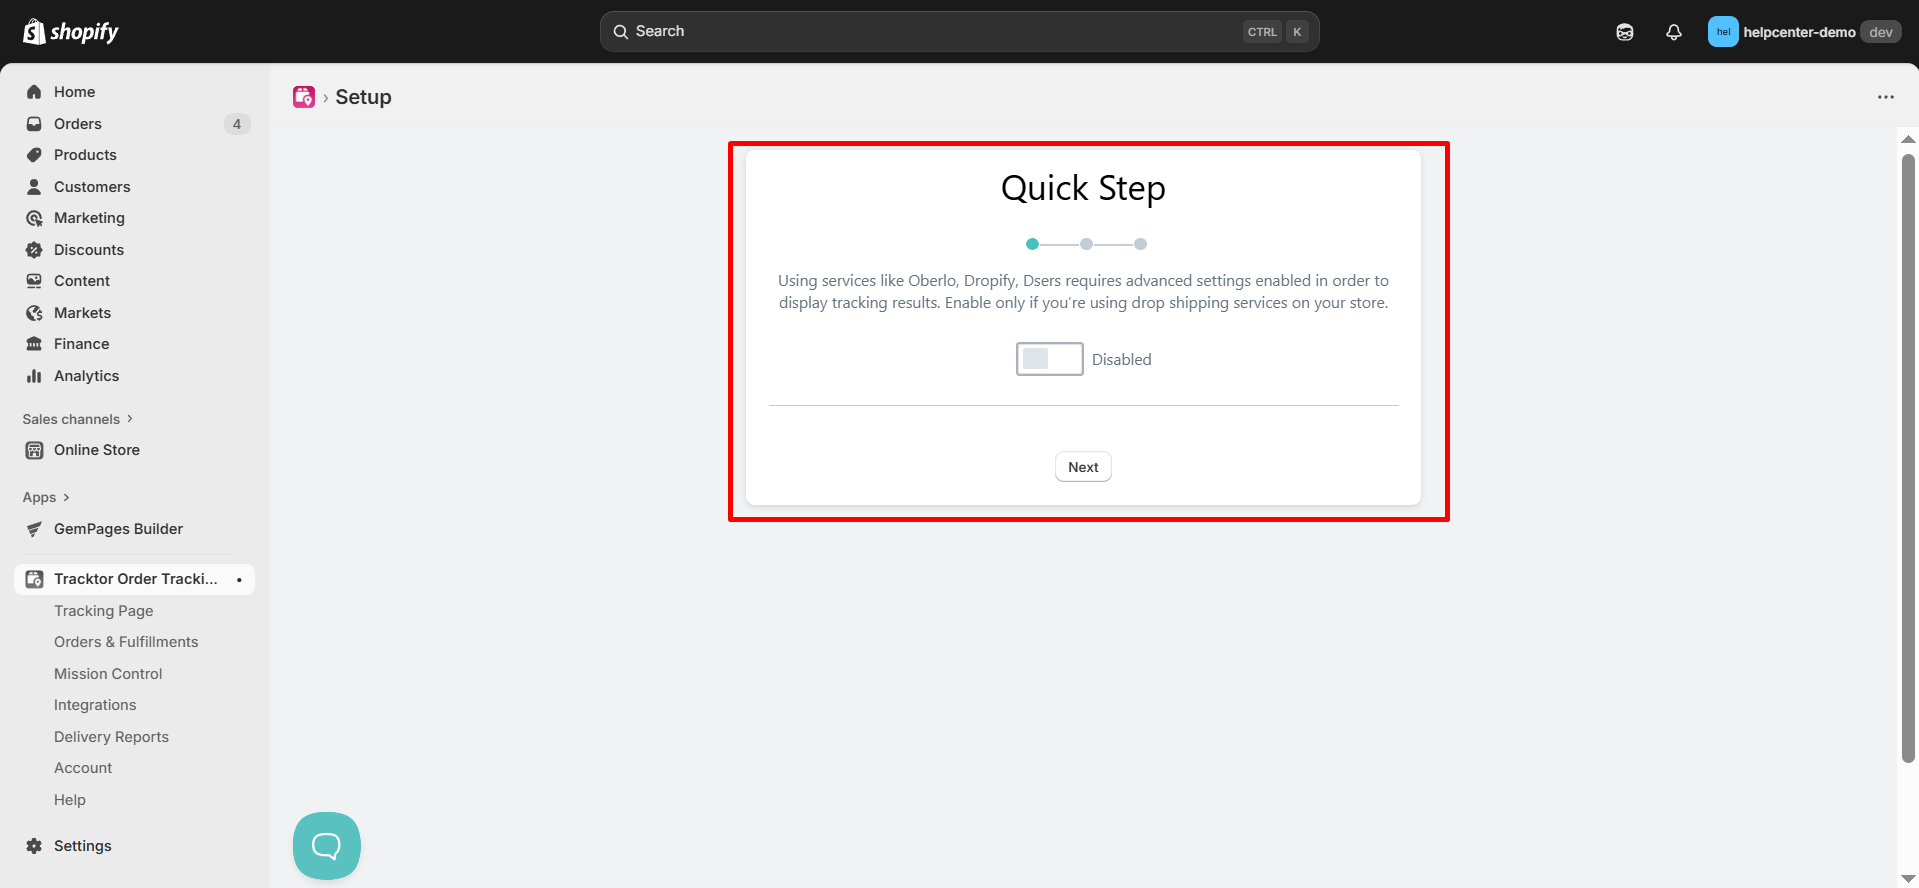Click the Customers person icon
The image size is (1919, 888).
pos(34,187)
